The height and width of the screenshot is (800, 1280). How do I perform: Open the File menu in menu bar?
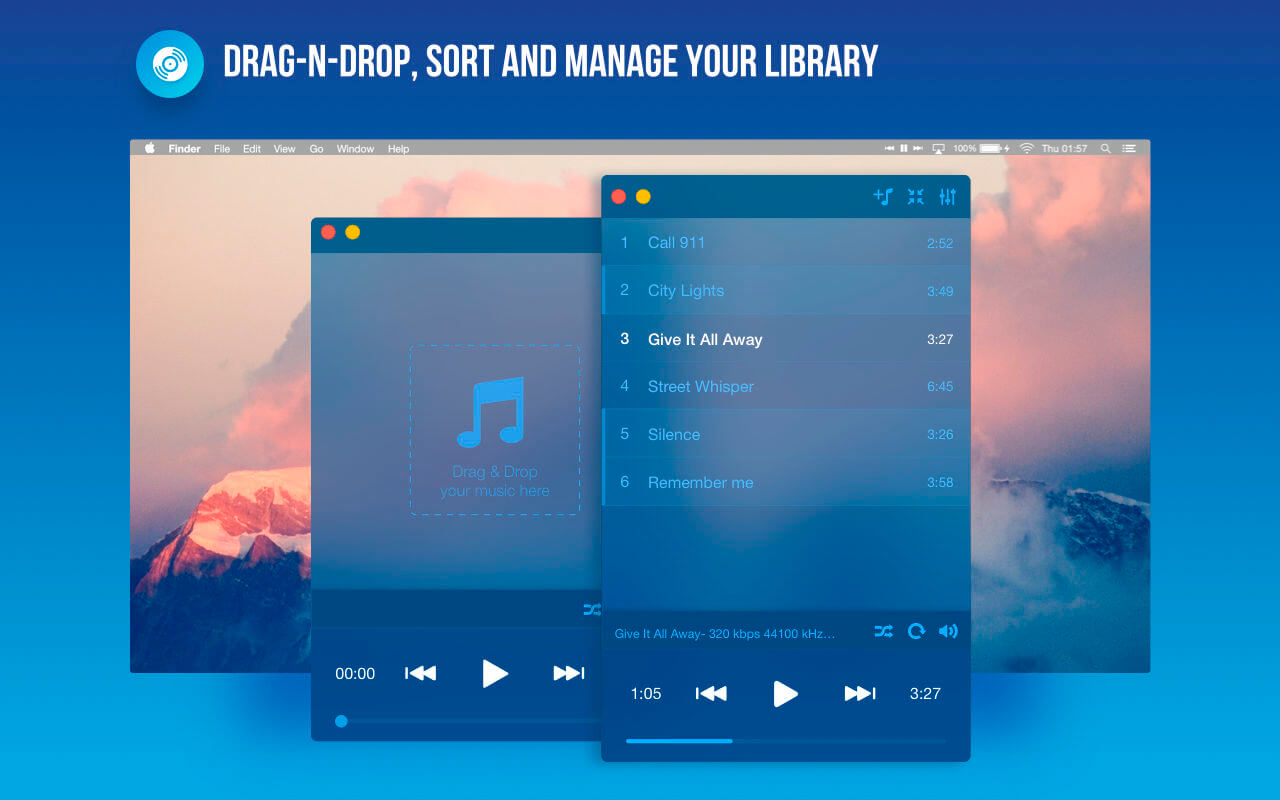(x=222, y=148)
